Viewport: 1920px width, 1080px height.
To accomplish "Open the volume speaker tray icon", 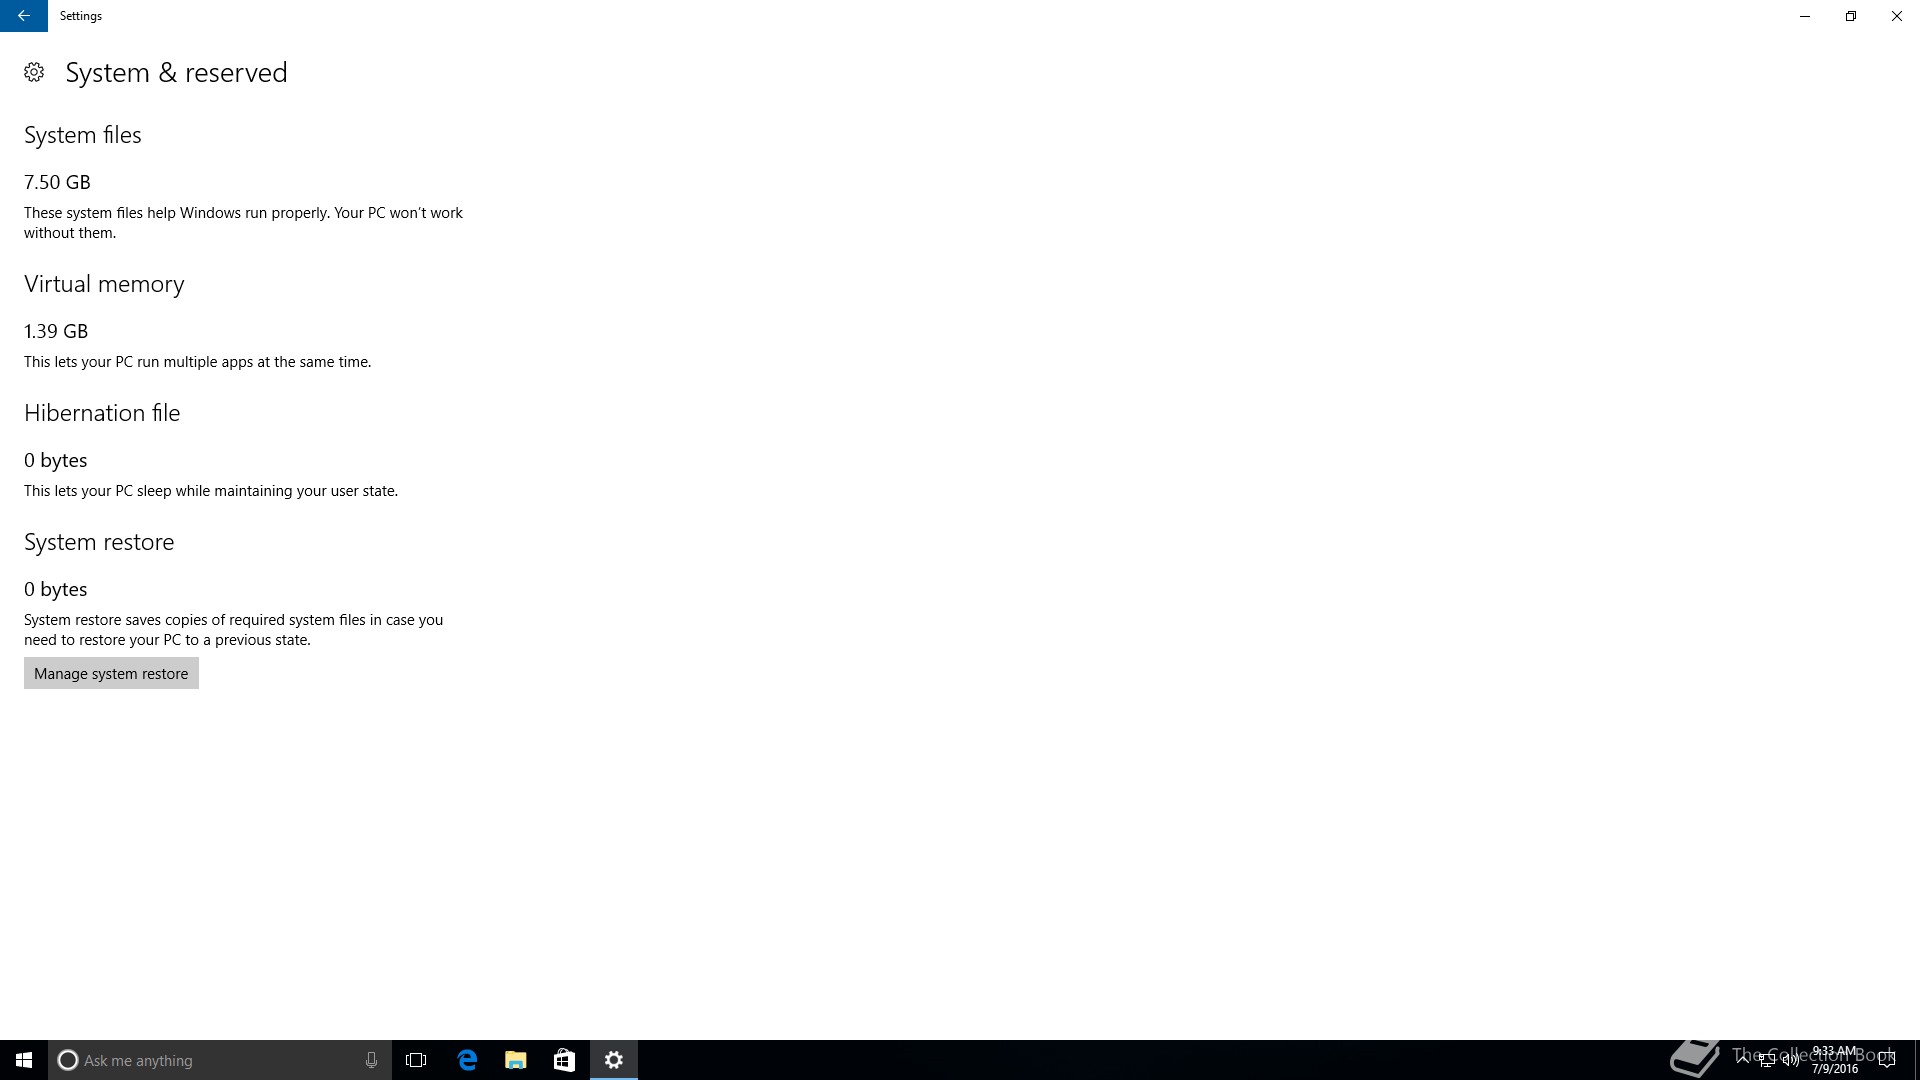I will pyautogui.click(x=1790, y=1061).
